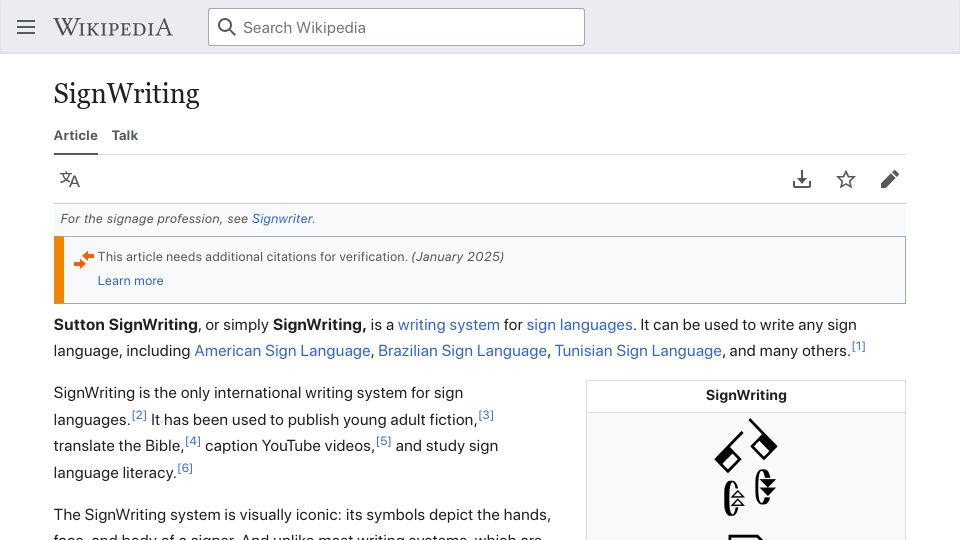Focus the Search Wikipedia field
Image resolution: width=960 pixels, height=540 pixels.
click(x=396, y=27)
